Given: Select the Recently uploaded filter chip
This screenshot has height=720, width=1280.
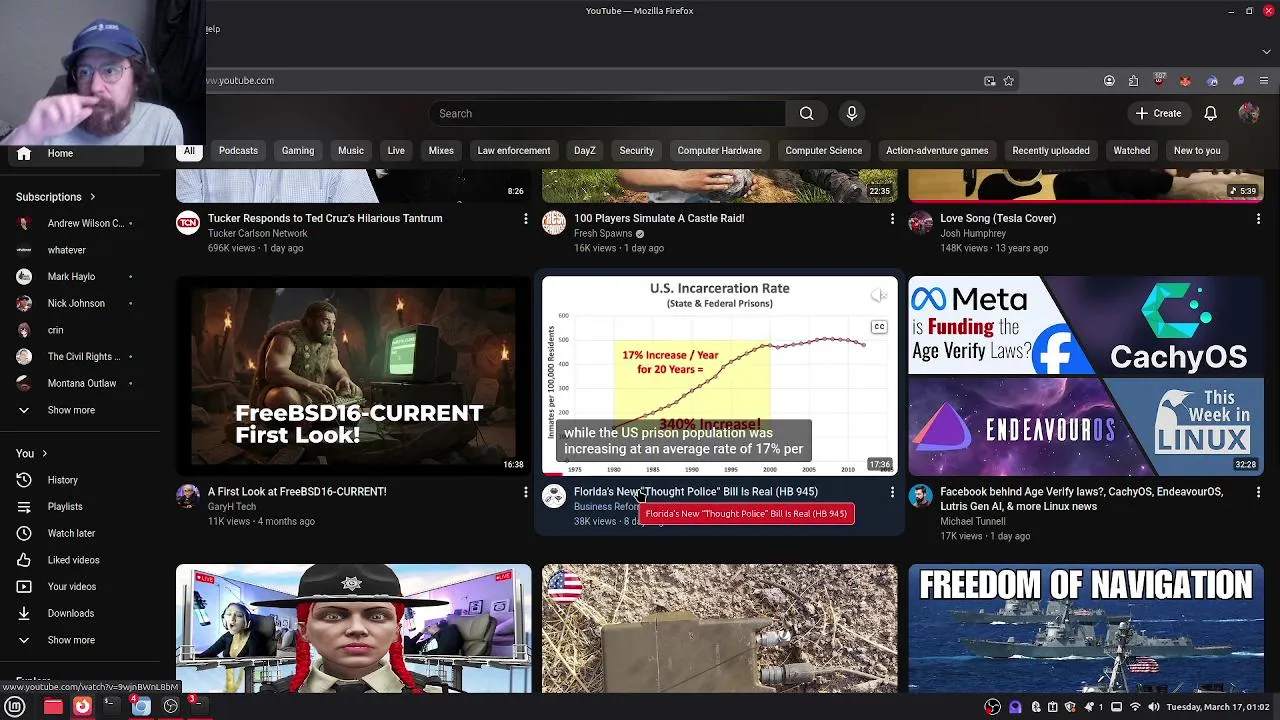Looking at the screenshot, I should [x=1051, y=151].
